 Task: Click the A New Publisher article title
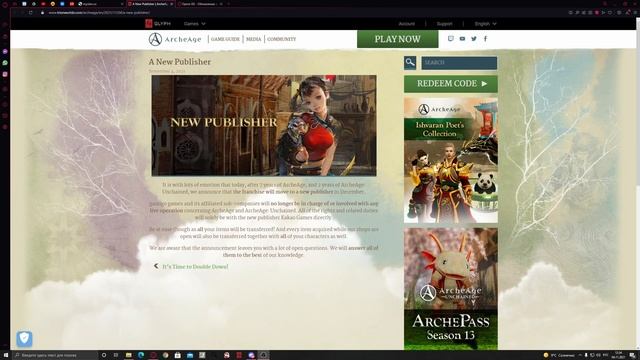tap(180, 62)
